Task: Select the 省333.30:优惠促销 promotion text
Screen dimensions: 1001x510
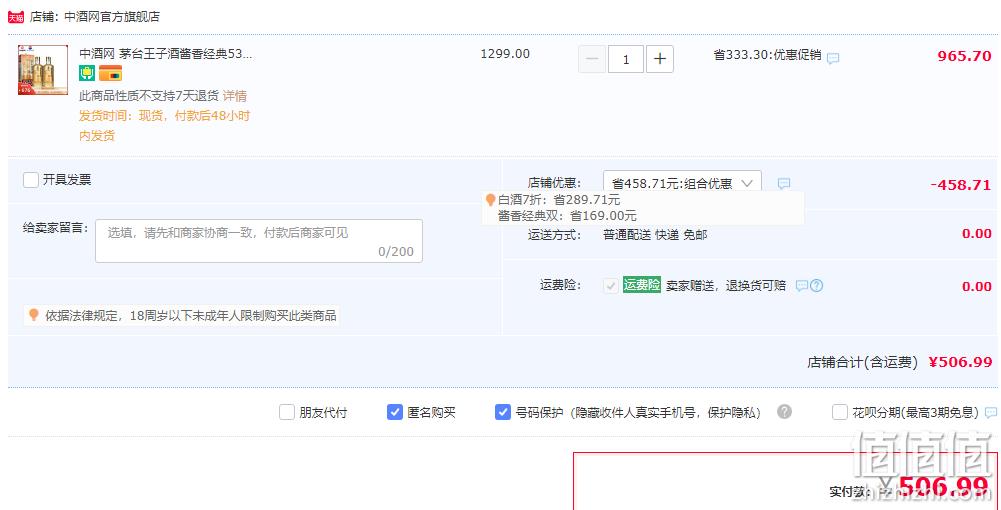Action: (767, 55)
